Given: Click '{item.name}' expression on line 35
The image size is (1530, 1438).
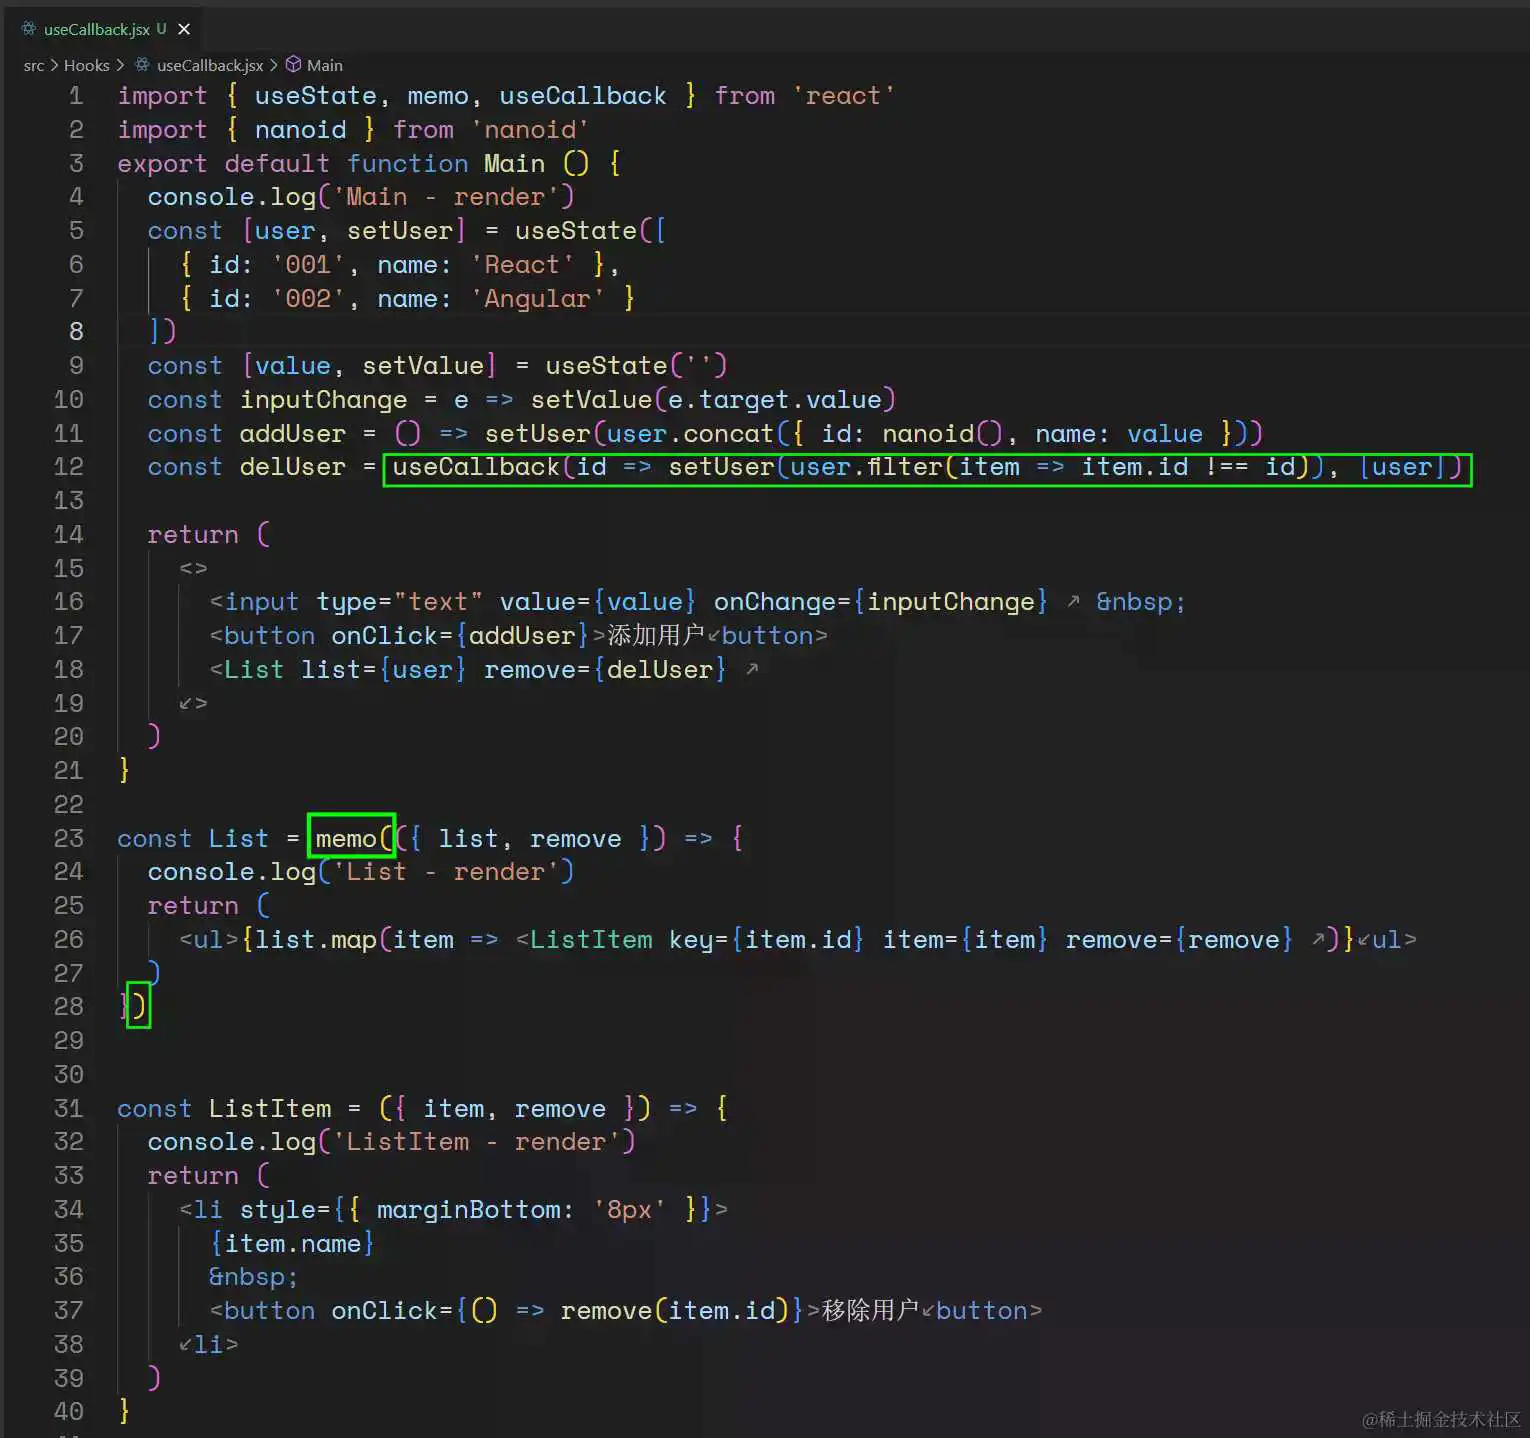Looking at the screenshot, I should click(292, 1244).
